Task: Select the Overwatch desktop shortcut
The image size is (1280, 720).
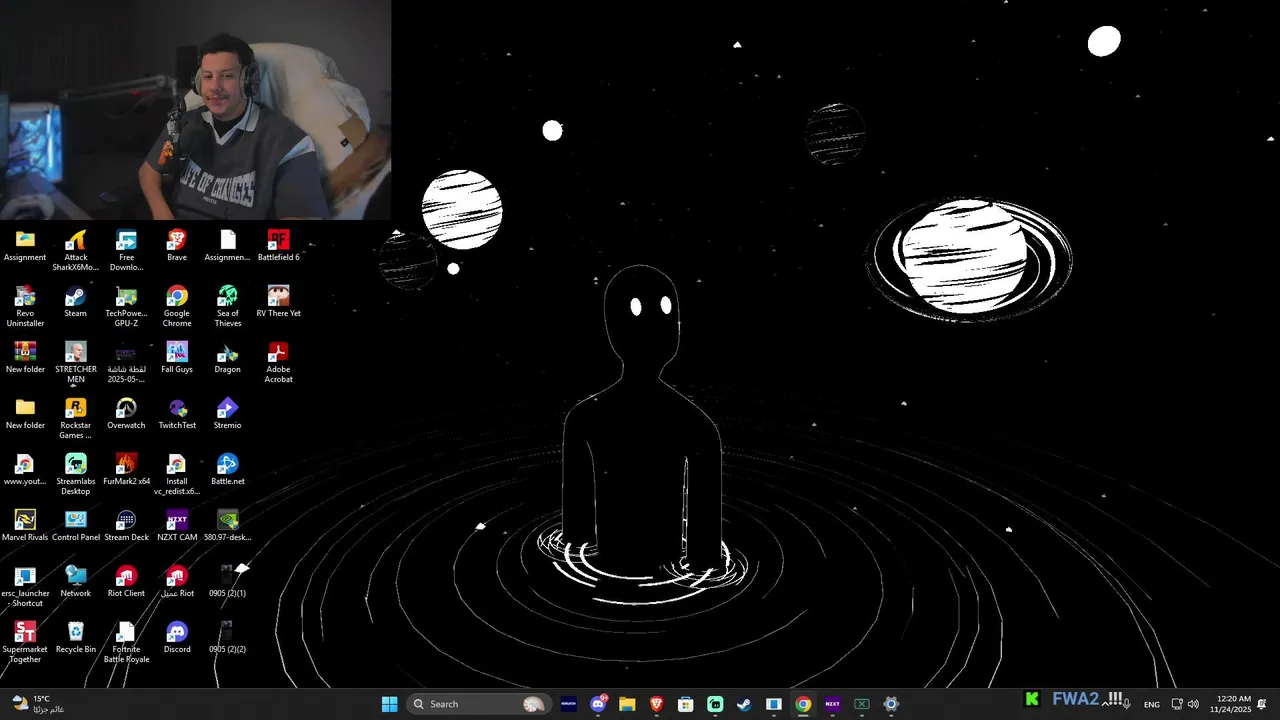Action: [126, 414]
